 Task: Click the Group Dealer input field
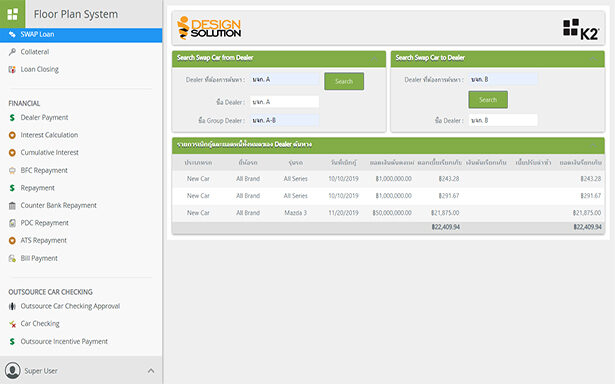point(285,120)
